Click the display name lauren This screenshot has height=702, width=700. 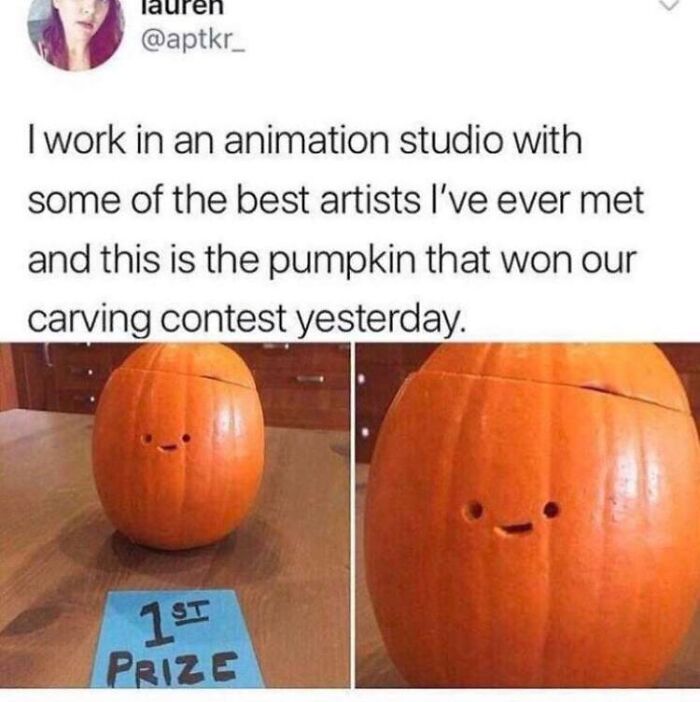[x=182, y=8]
